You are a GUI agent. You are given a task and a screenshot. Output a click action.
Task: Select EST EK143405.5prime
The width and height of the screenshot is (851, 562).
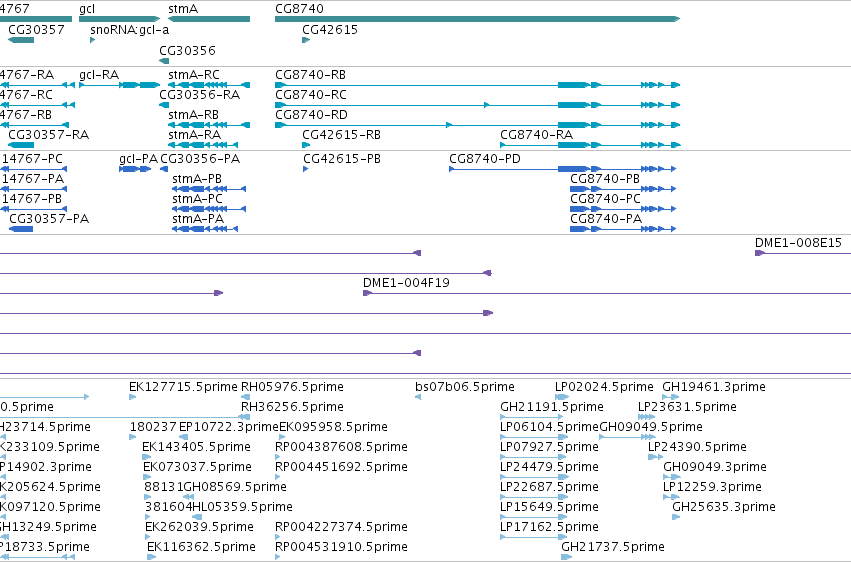click(x=147, y=457)
